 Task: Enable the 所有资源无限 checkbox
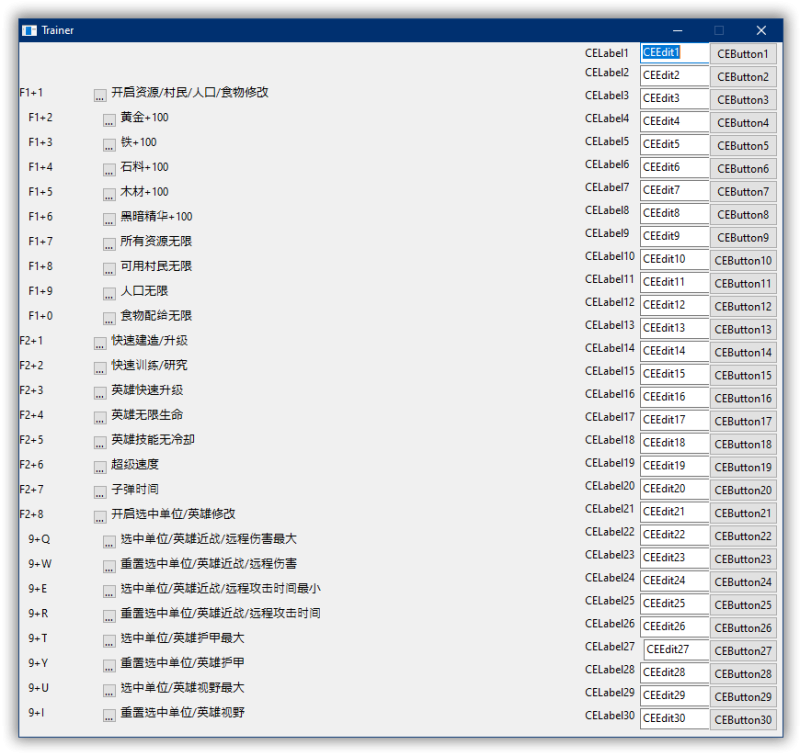109,244
